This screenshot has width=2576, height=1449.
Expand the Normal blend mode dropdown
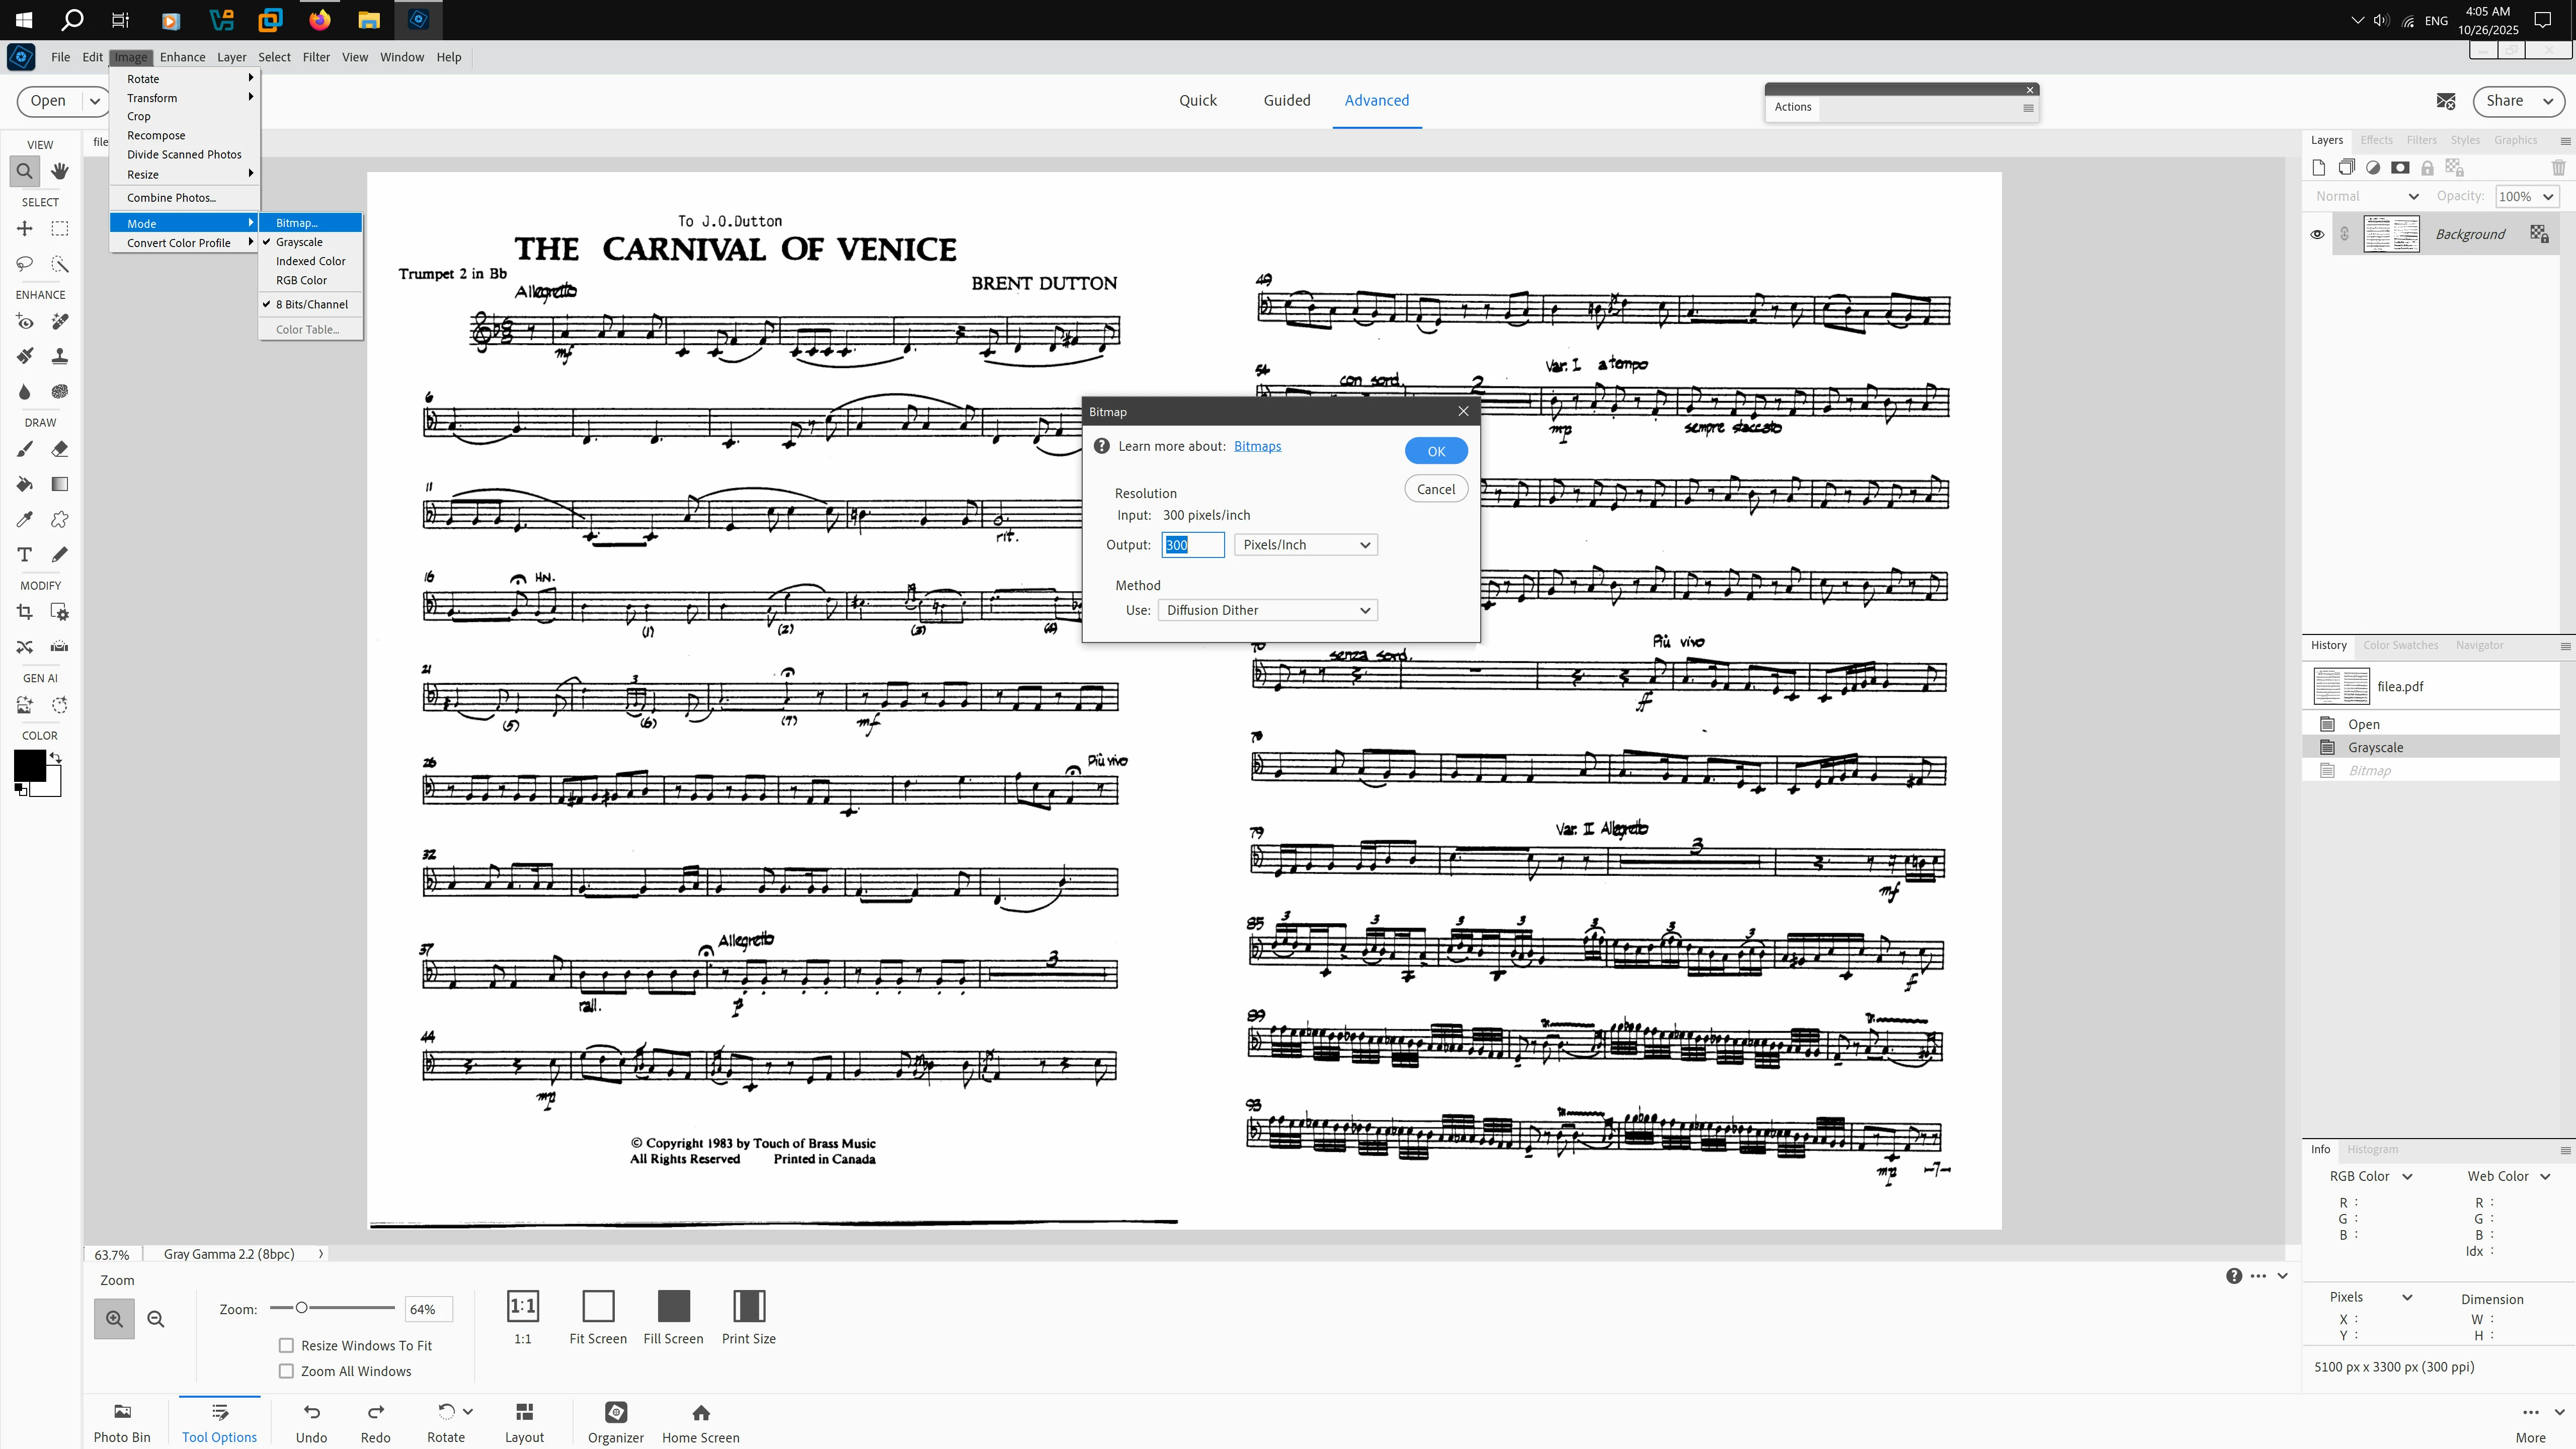2367,196
